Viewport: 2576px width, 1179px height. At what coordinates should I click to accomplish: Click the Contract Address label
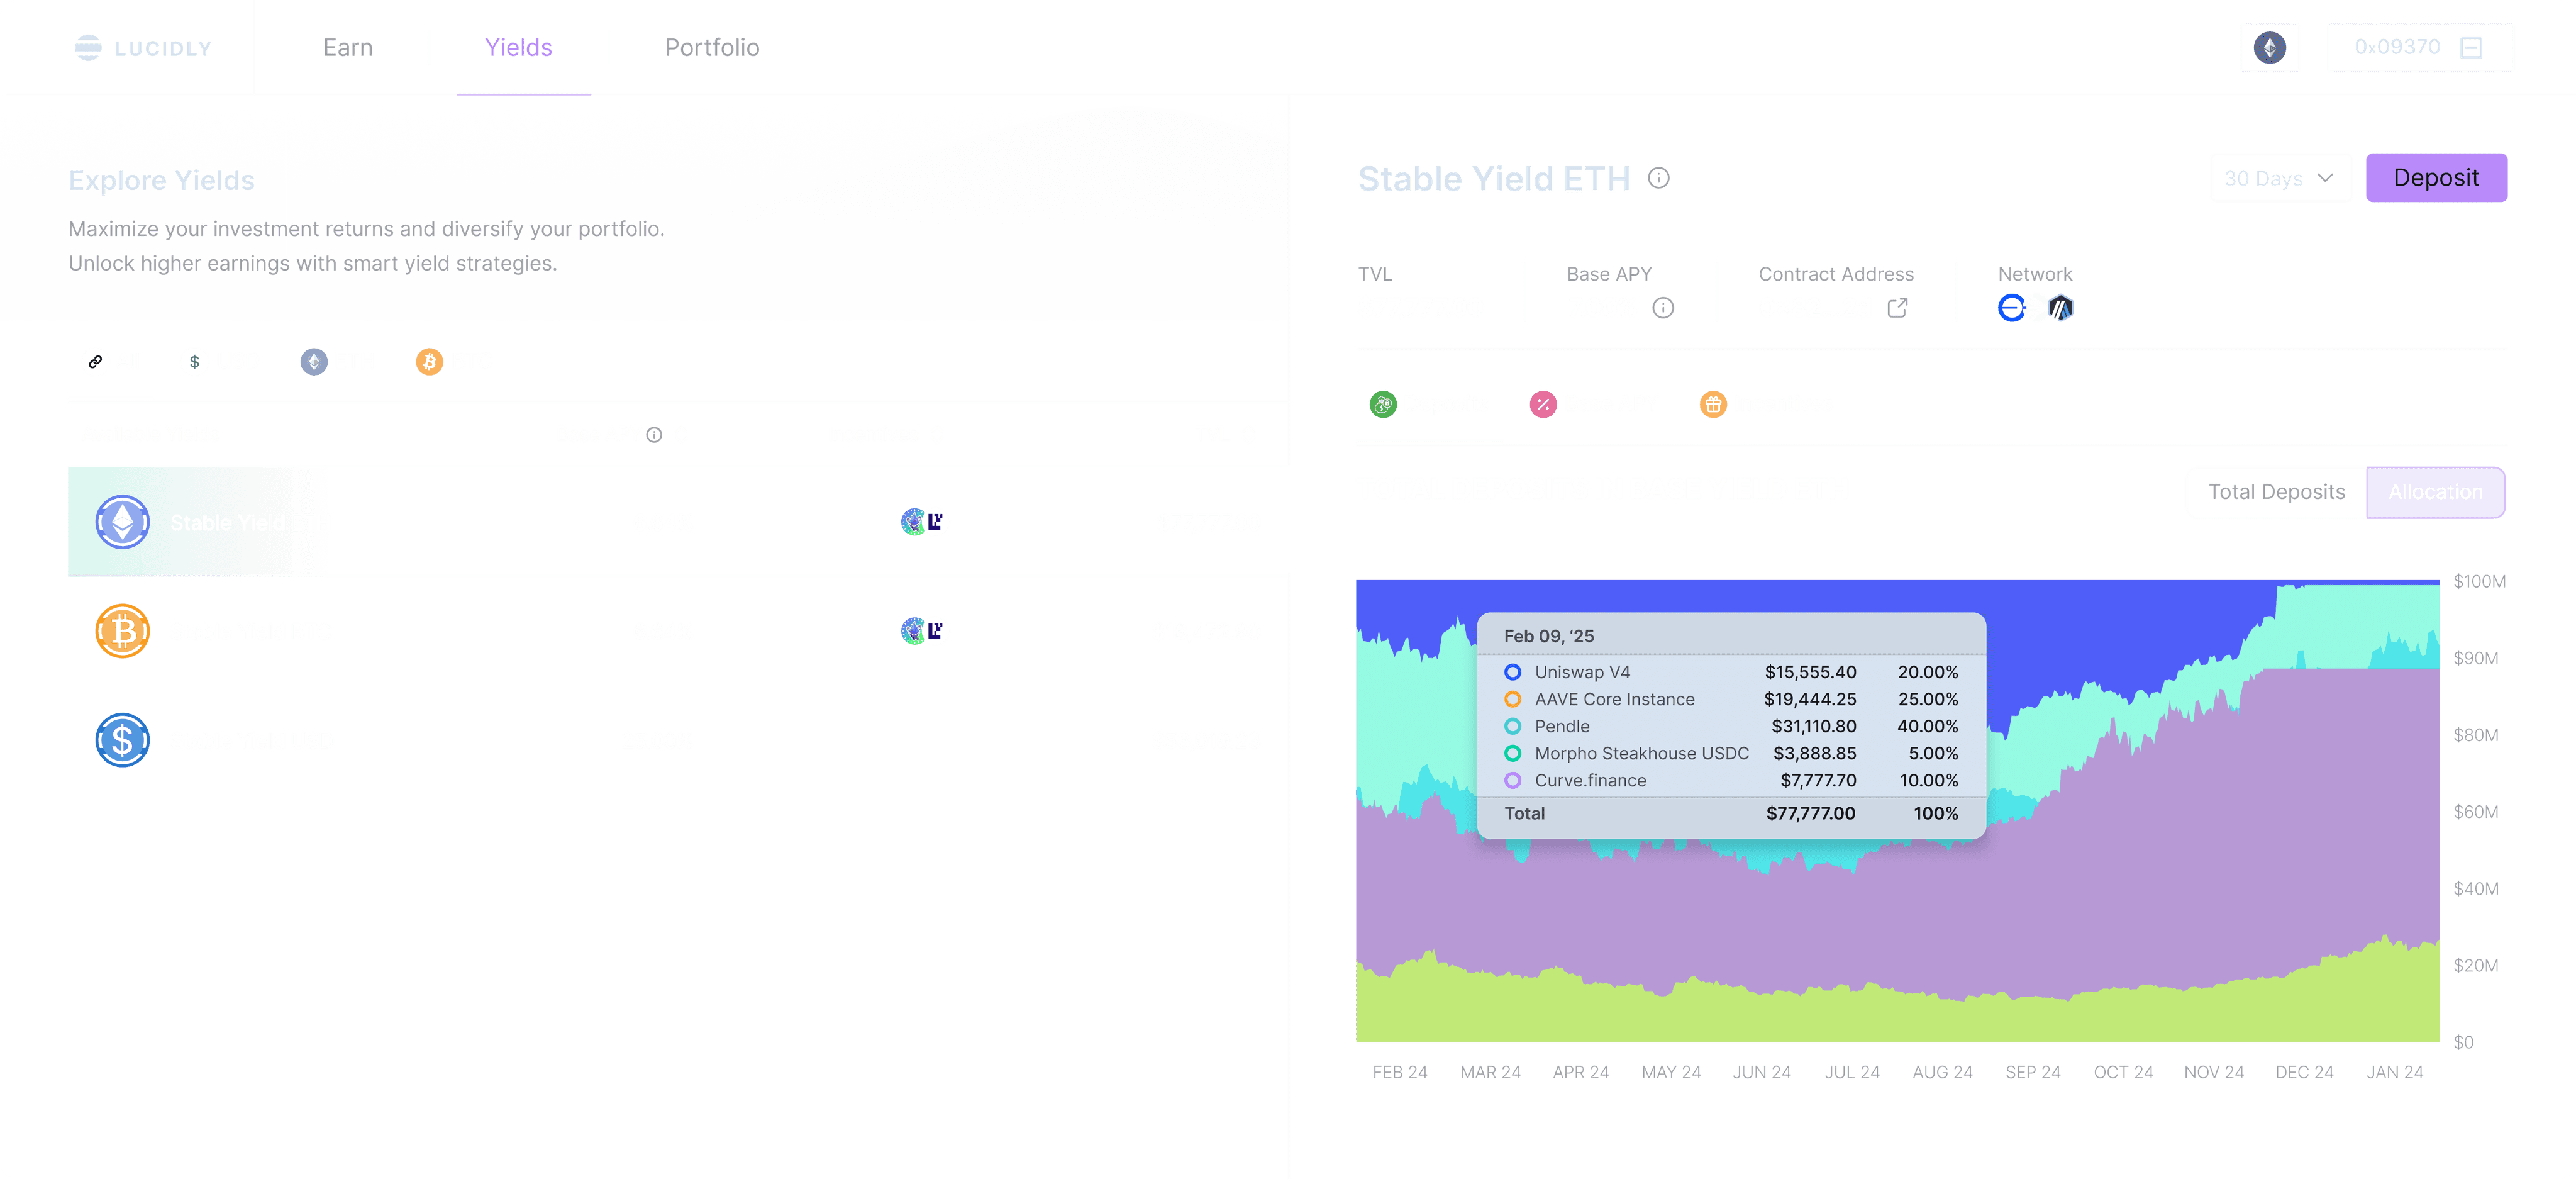(1836, 274)
